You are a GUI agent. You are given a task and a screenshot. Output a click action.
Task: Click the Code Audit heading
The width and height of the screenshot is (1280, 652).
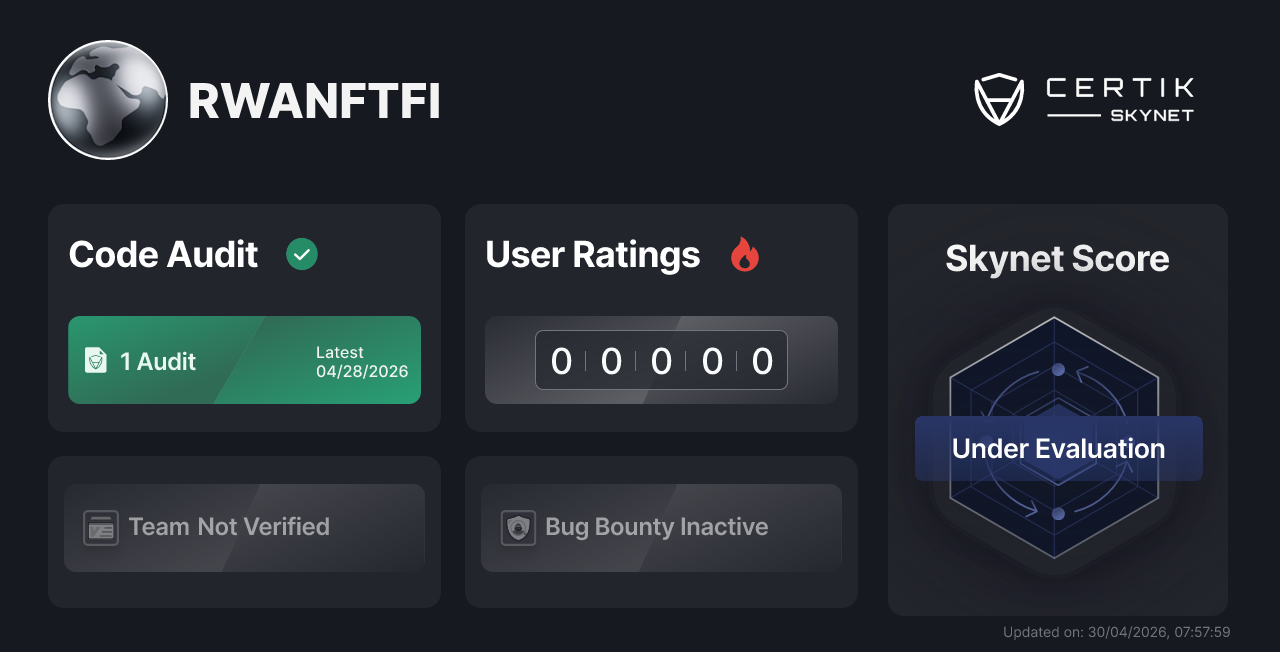click(x=163, y=255)
